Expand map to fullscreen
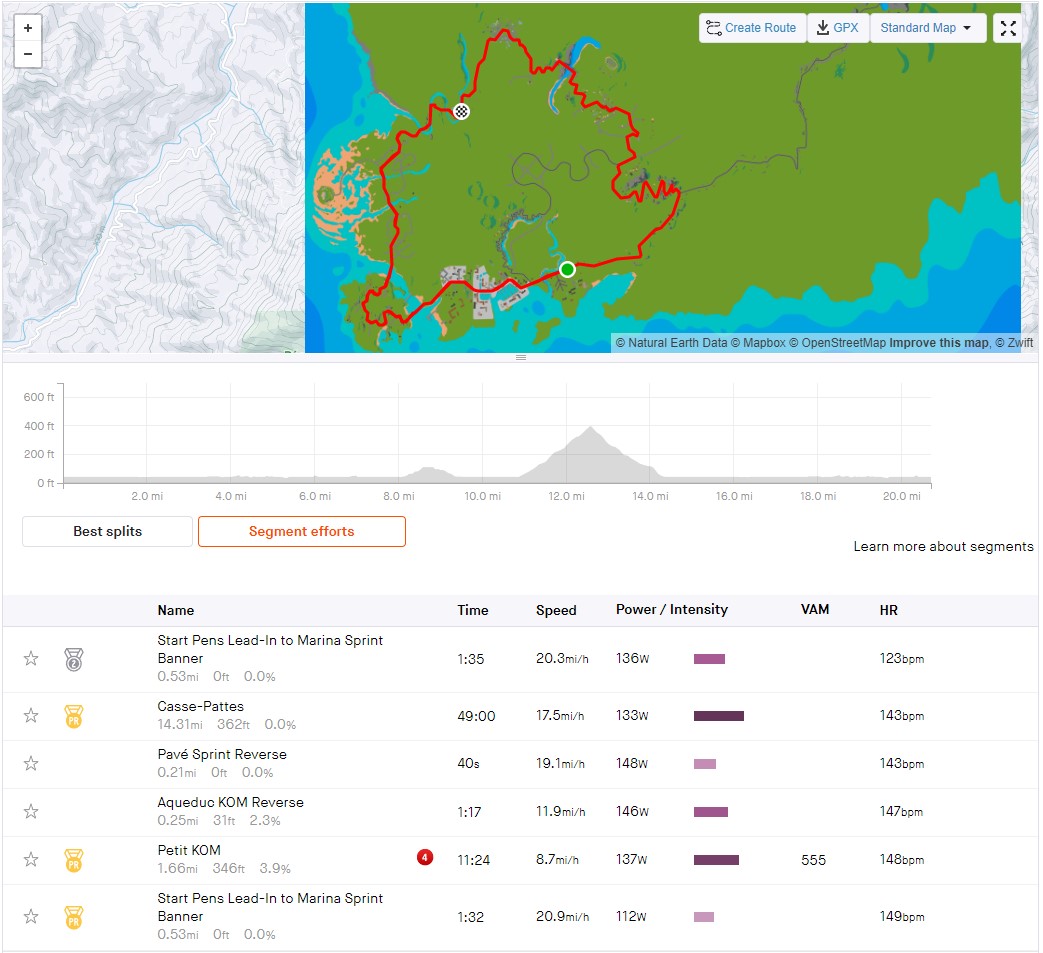 pyautogui.click(x=1008, y=28)
